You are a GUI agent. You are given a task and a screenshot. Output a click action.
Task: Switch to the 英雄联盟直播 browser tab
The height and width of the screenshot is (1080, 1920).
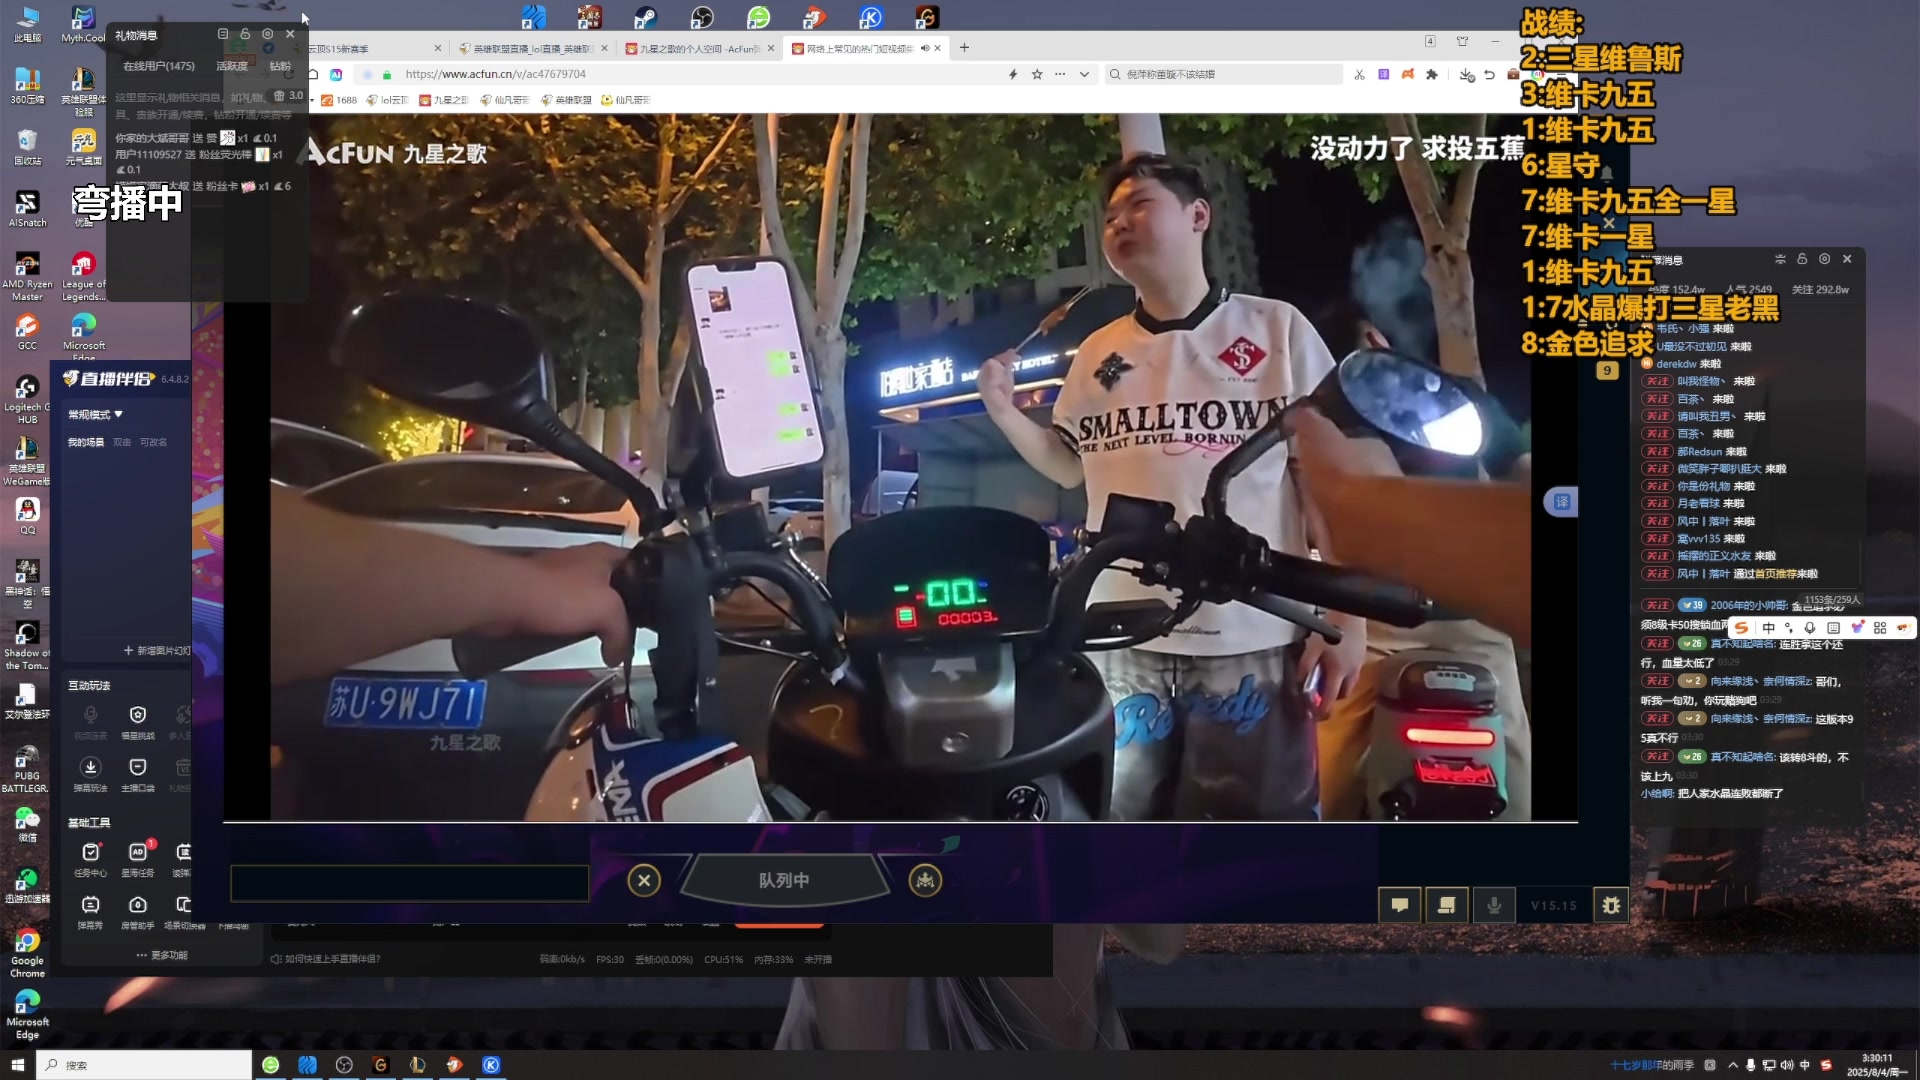[533, 48]
